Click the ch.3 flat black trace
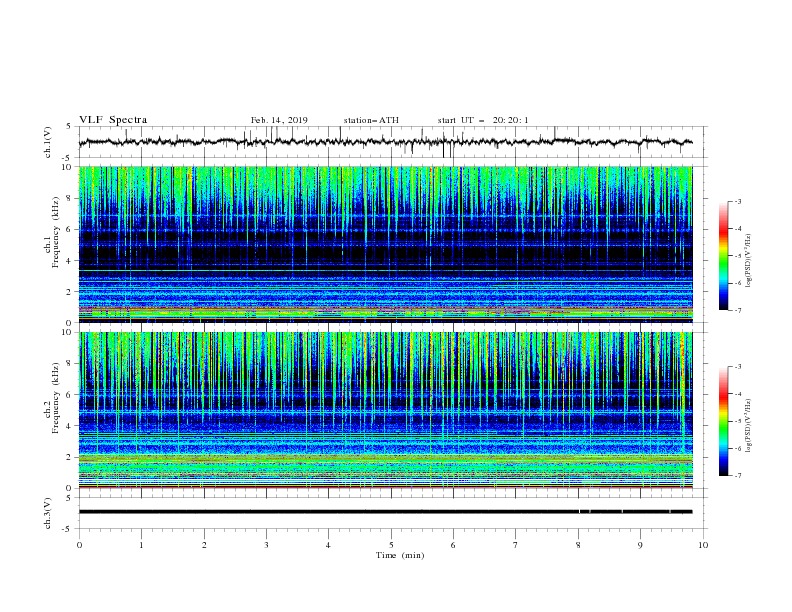Screen dimensions: 792x612 pos(385,512)
